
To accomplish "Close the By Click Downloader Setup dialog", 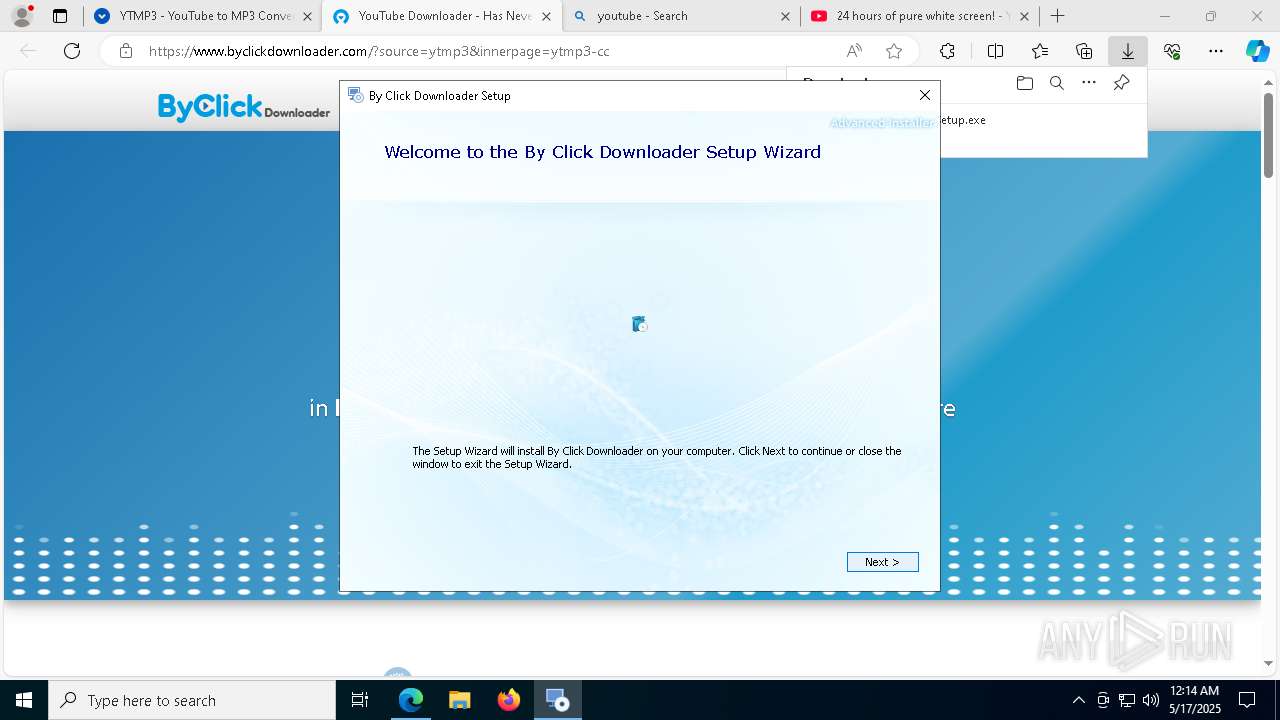I will (x=925, y=95).
